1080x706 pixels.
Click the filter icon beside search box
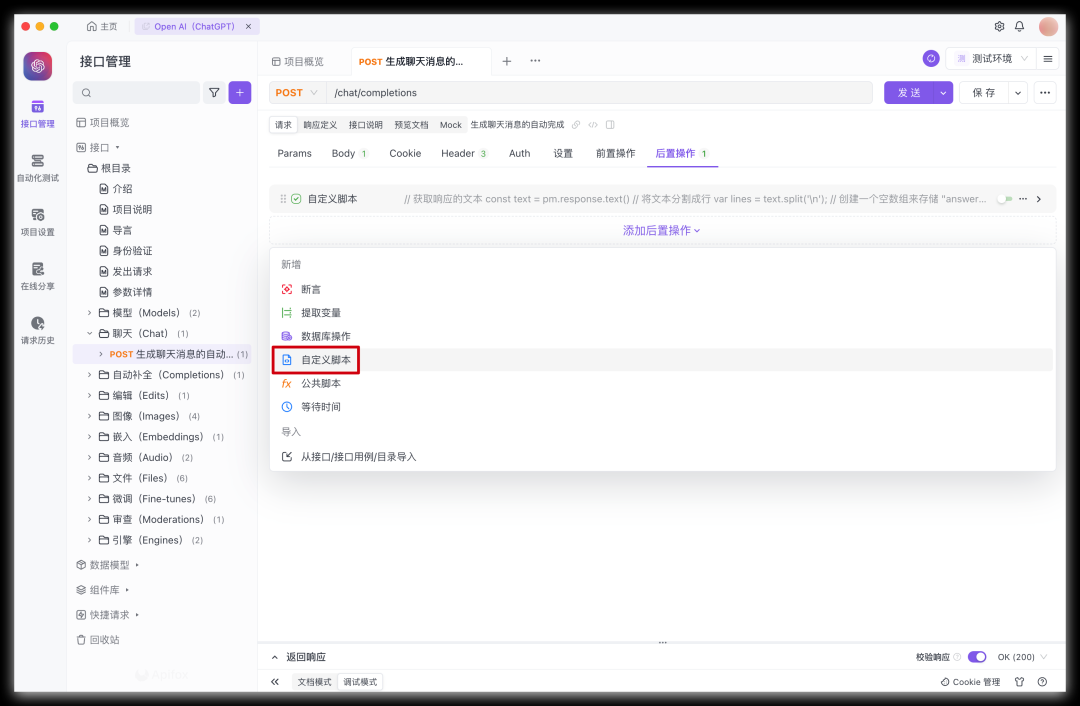pos(214,93)
